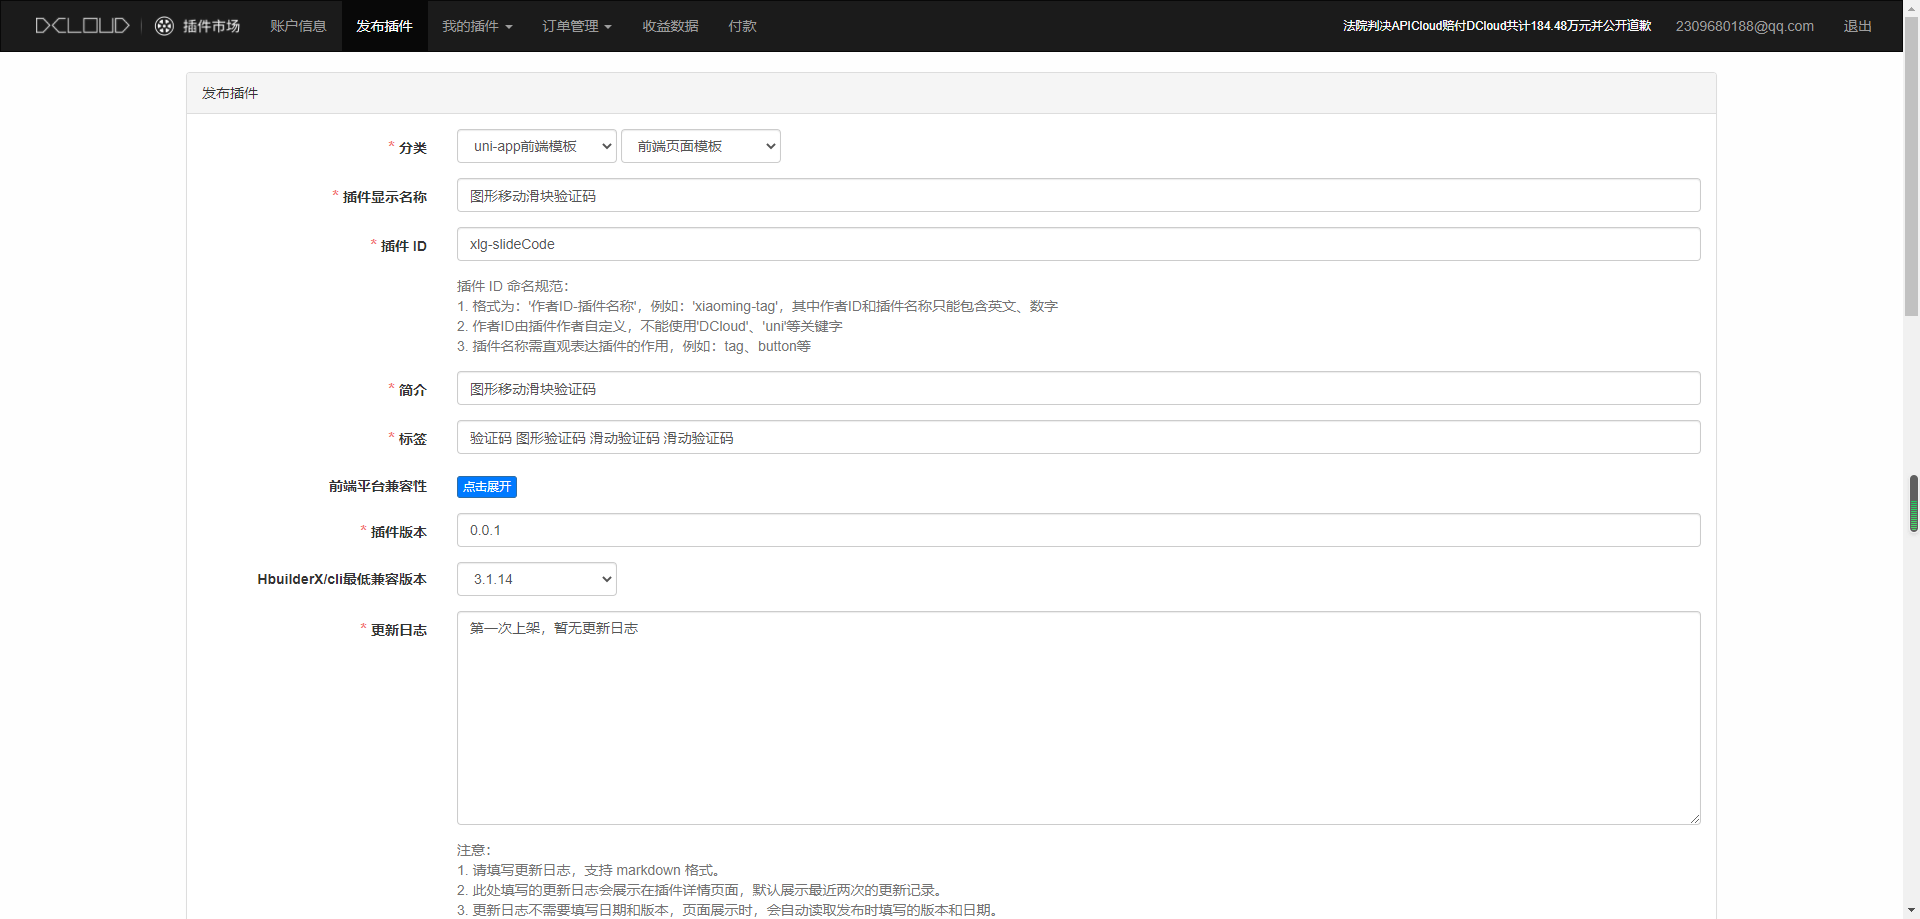
Task: Switch to the 发布插件 tab
Action: coord(384,26)
